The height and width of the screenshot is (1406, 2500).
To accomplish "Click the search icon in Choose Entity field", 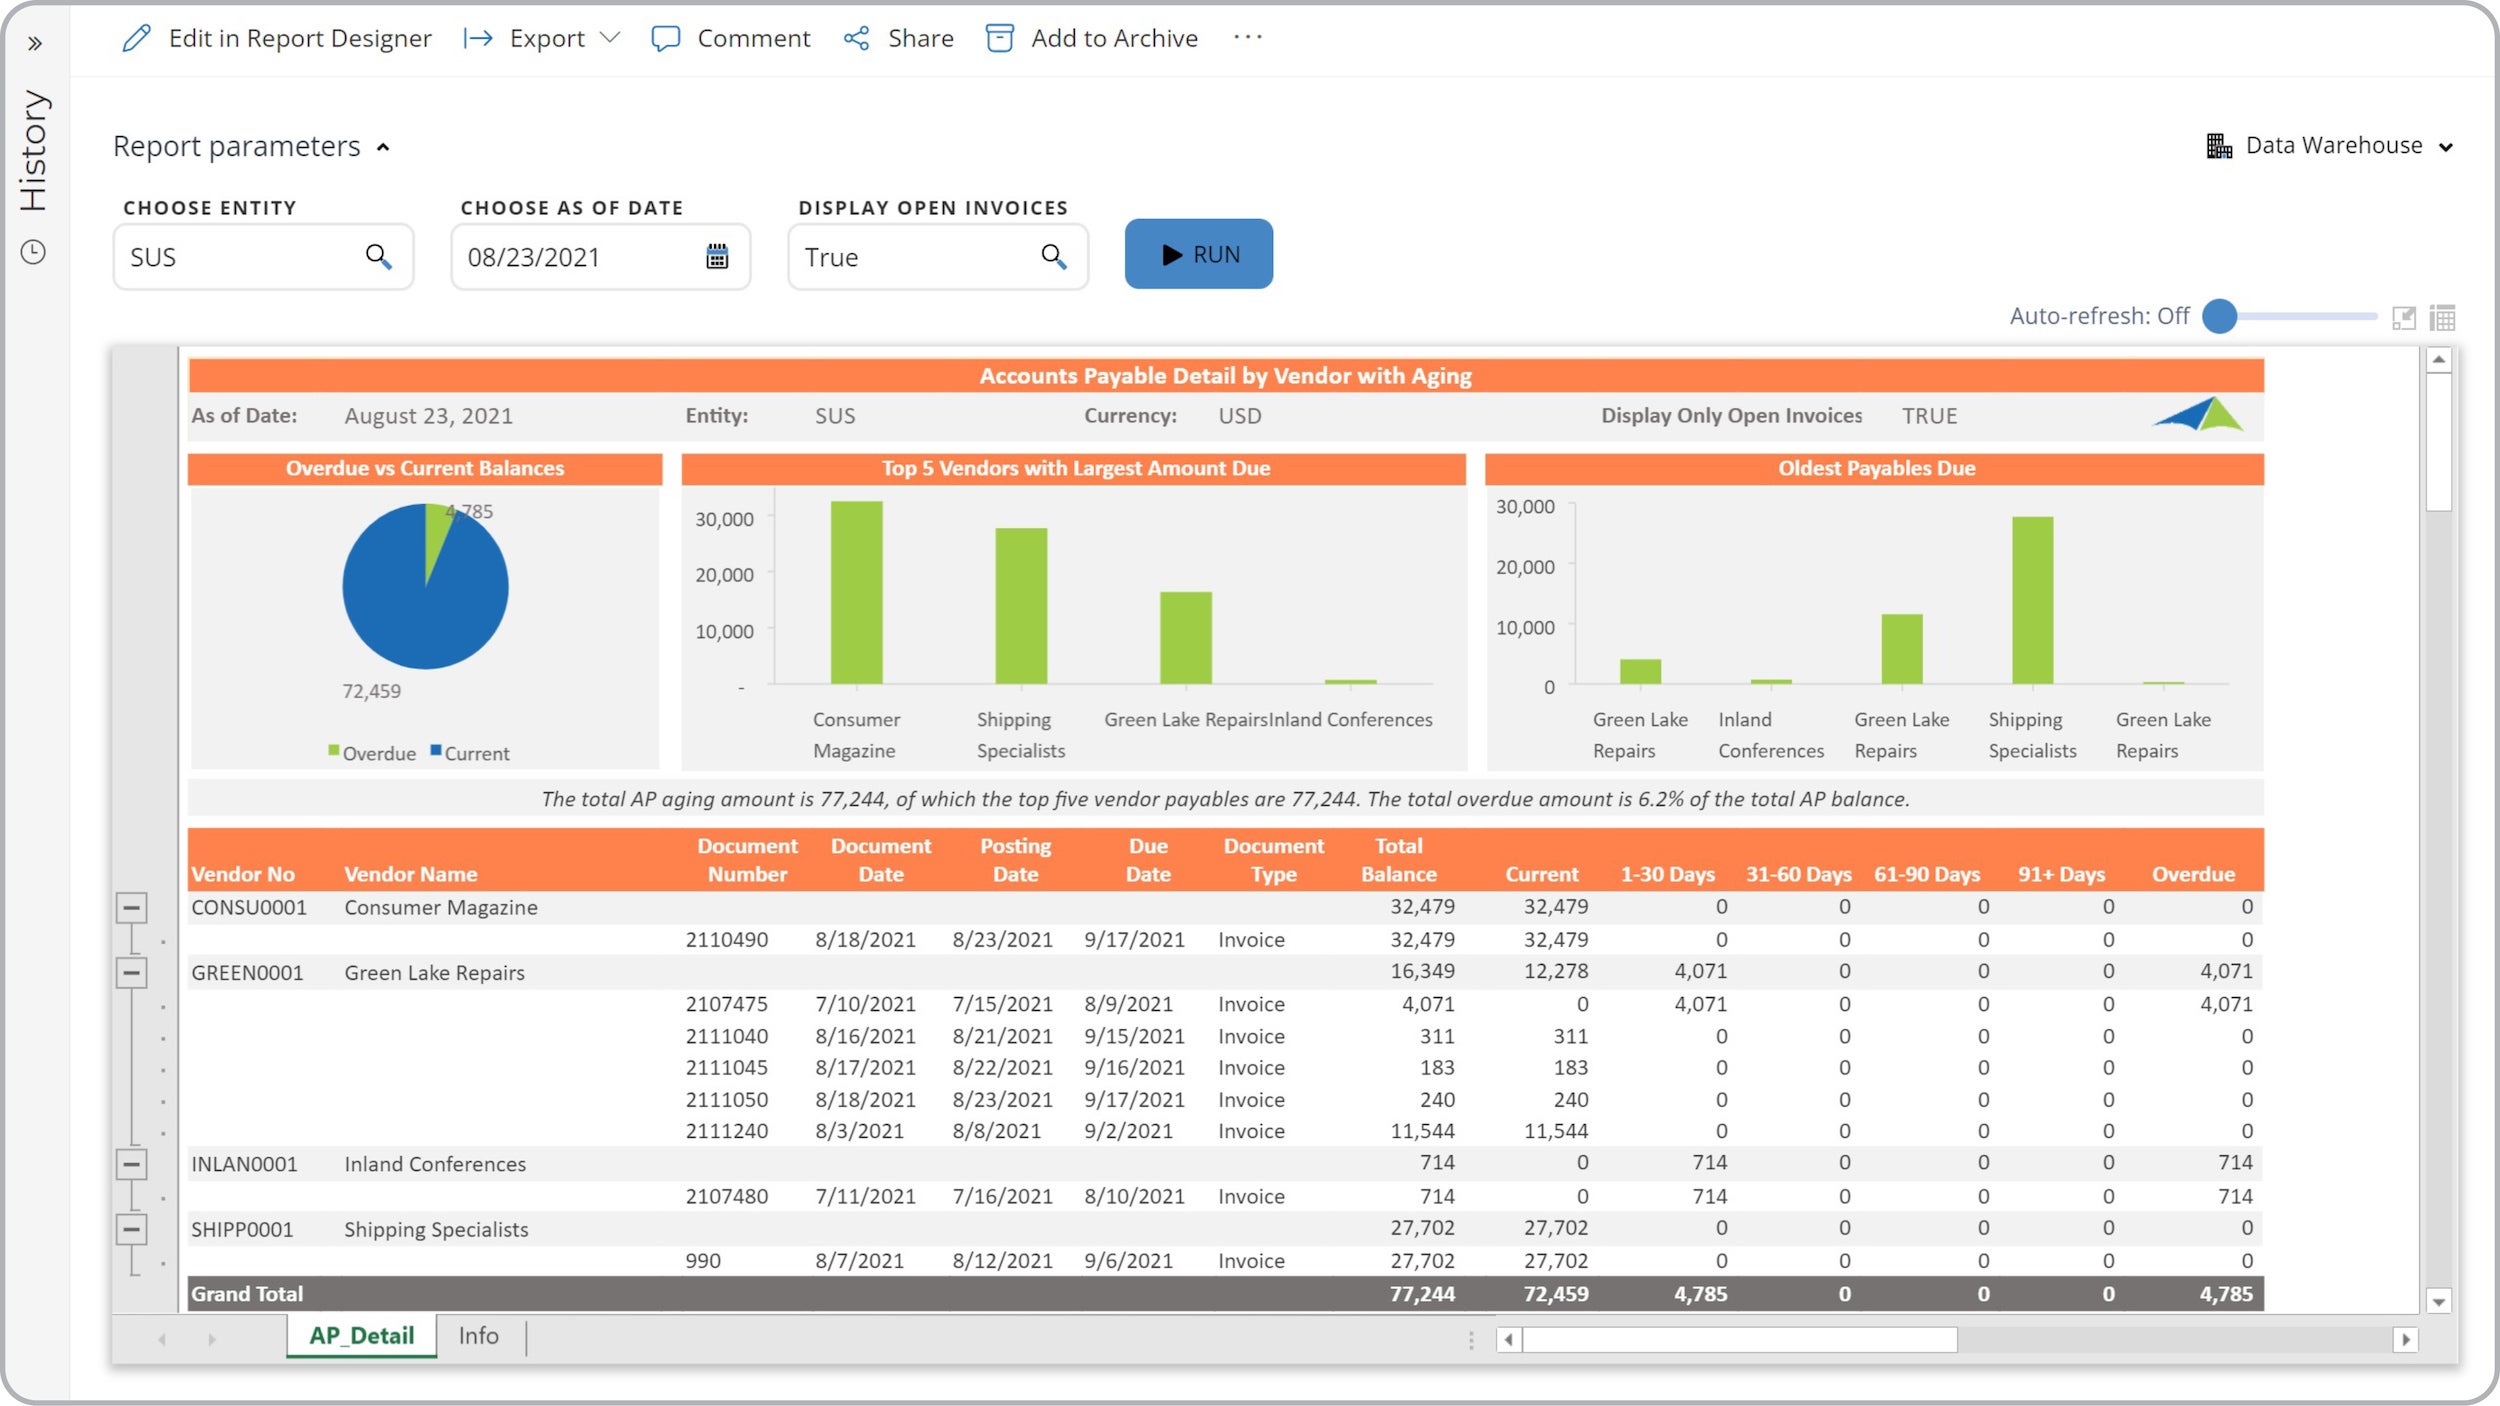I will (378, 257).
